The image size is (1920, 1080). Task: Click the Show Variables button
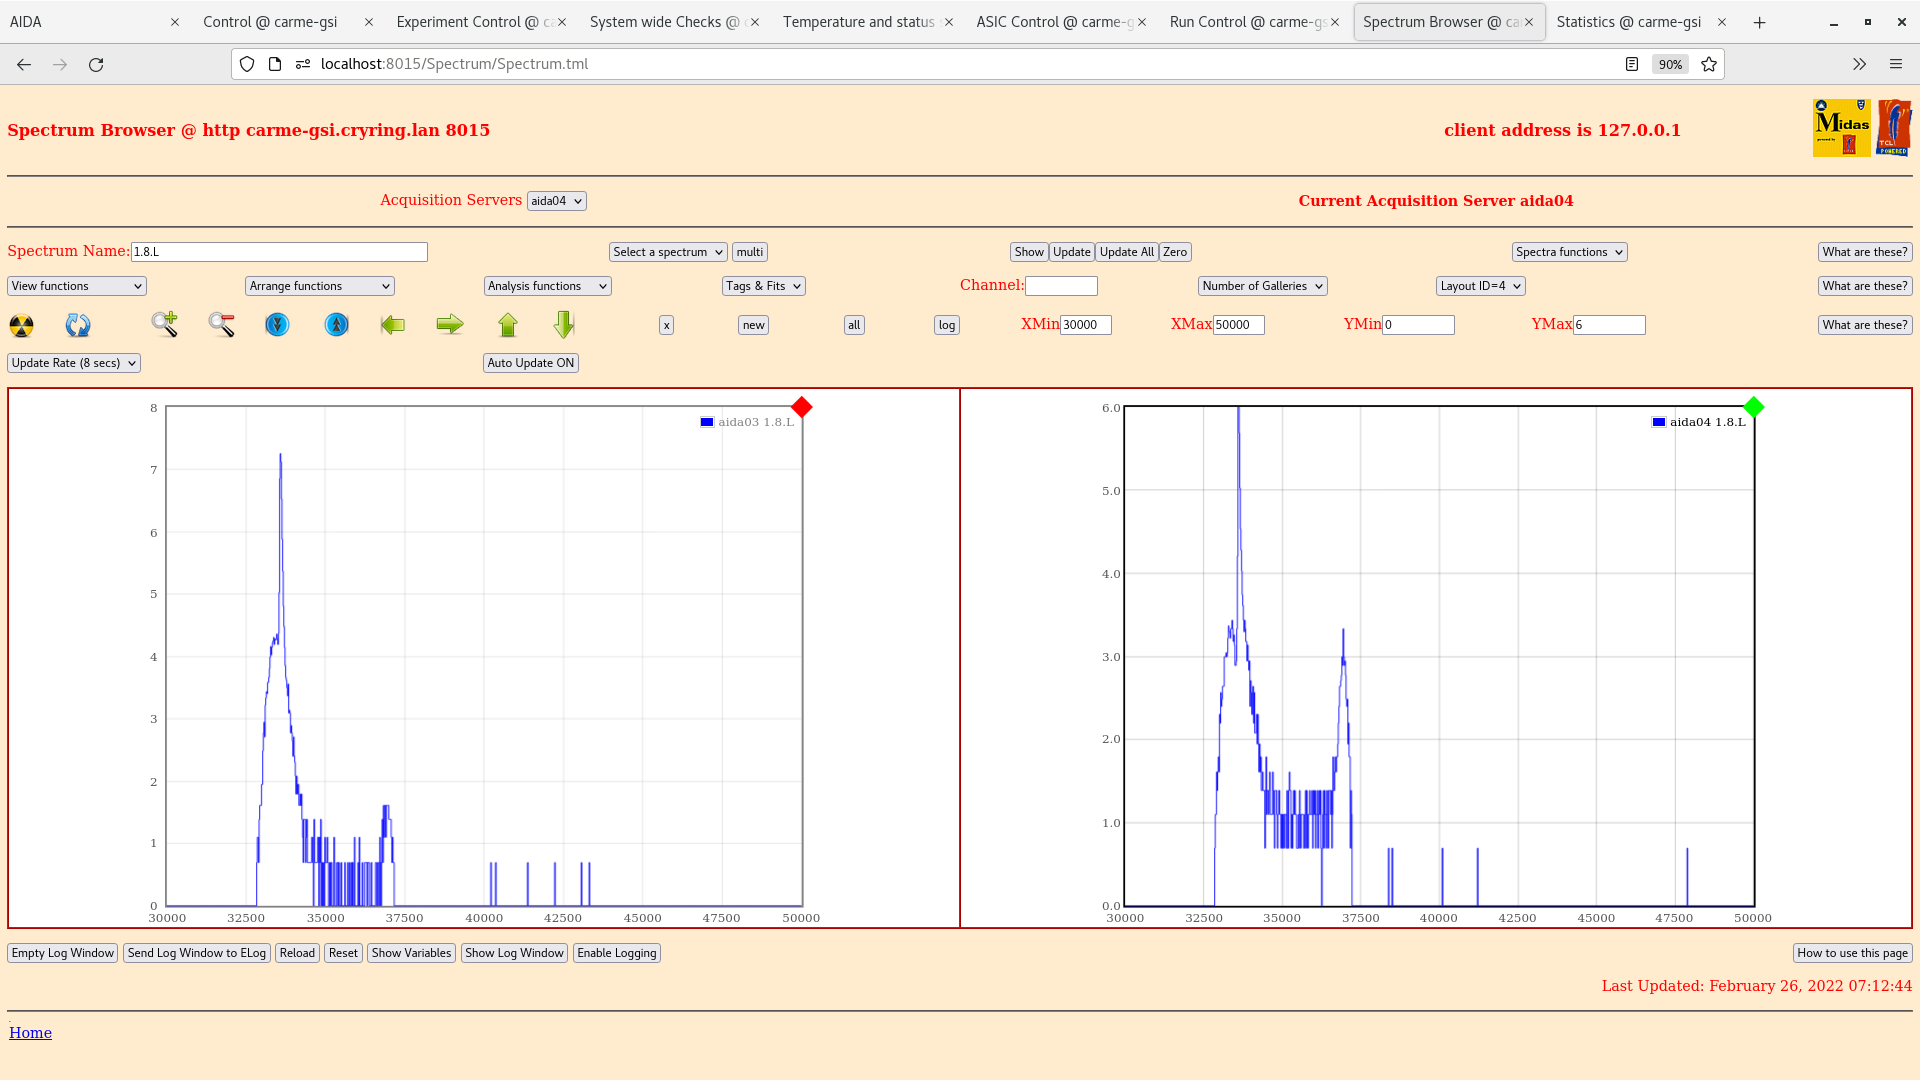click(x=411, y=953)
